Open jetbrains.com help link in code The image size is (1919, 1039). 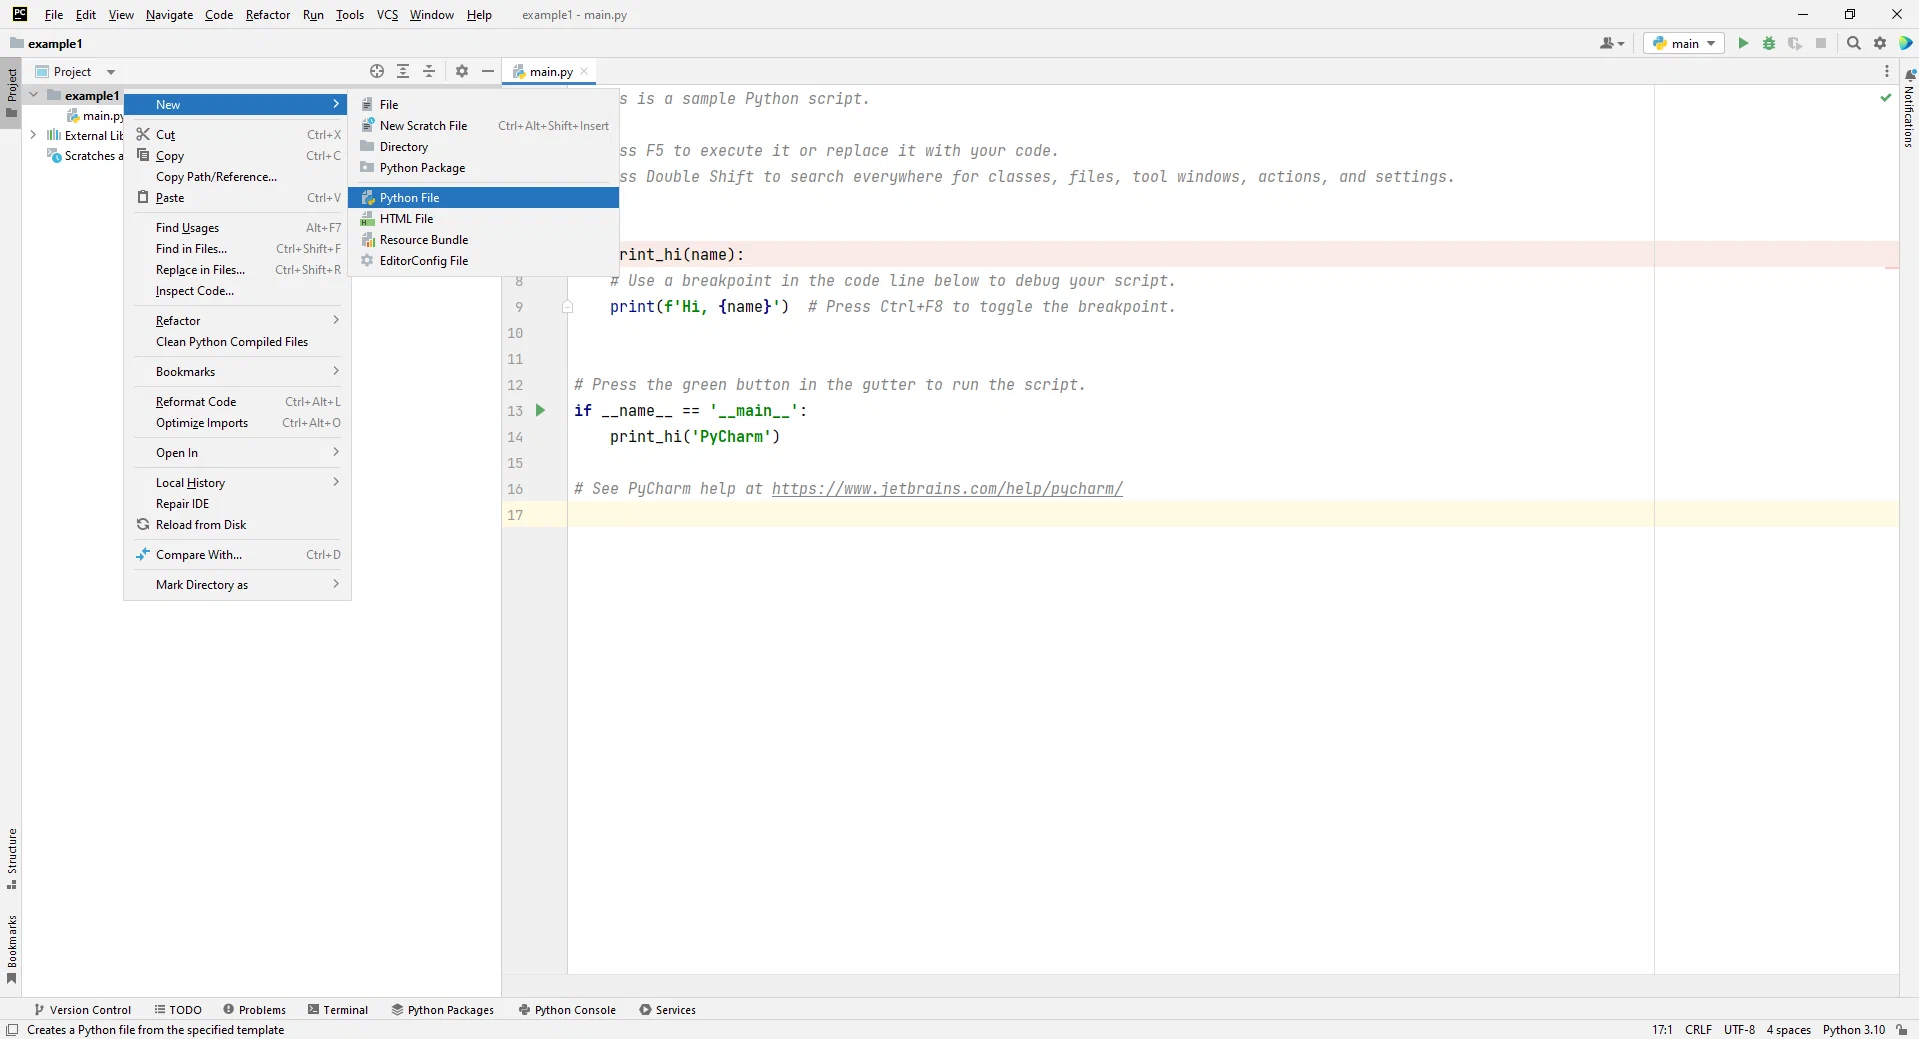pos(947,489)
